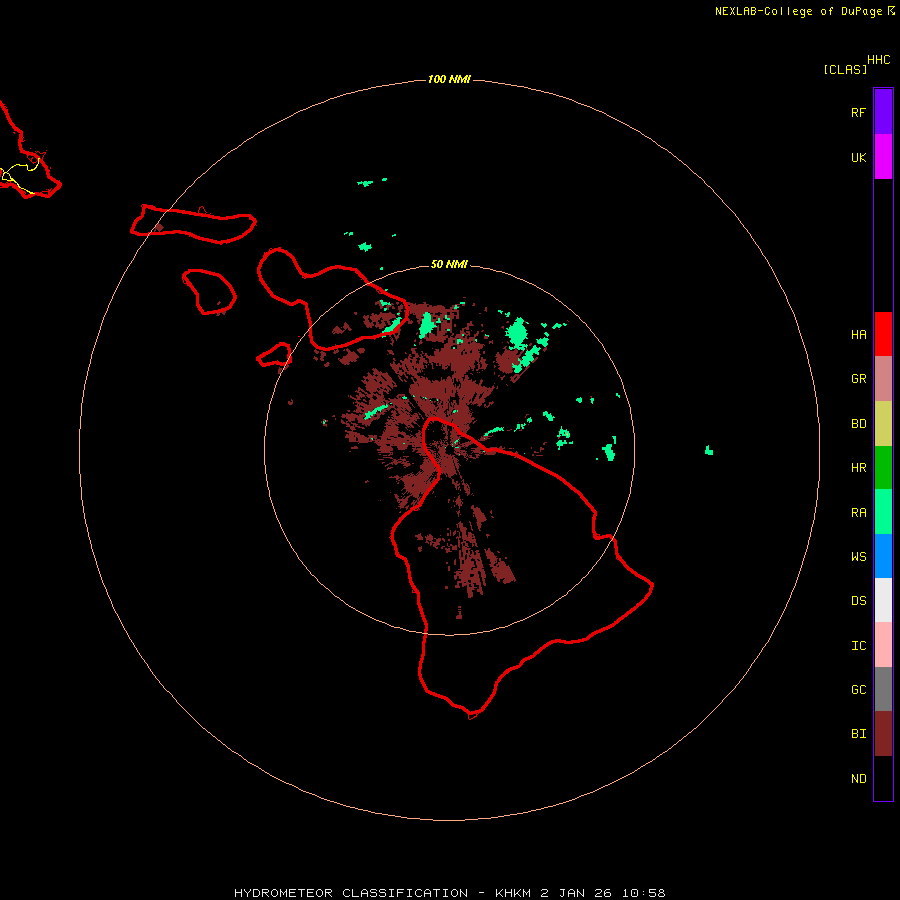Click the 10:58 timestamp in the footer
This screenshot has height=900, width=900.
644,893
